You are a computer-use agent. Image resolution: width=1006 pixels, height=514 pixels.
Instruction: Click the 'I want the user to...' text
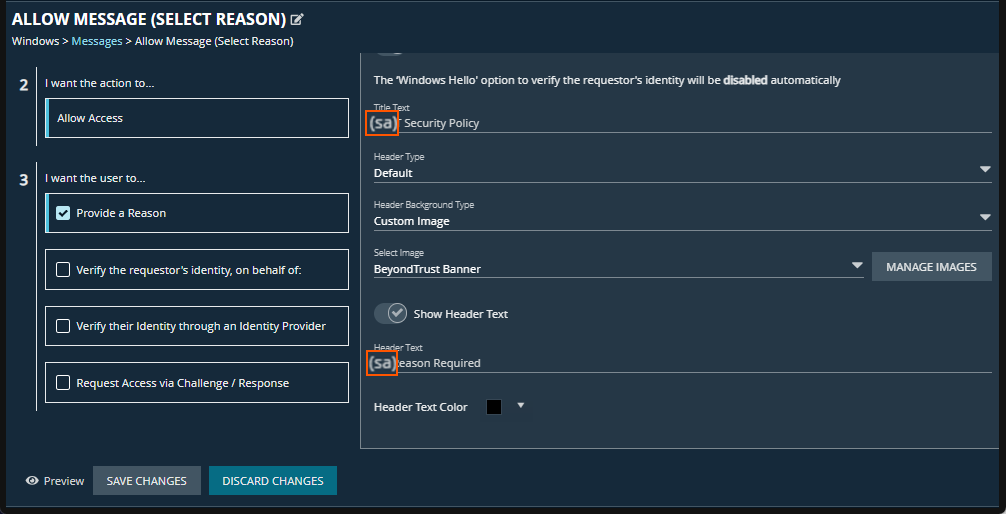click(95, 178)
